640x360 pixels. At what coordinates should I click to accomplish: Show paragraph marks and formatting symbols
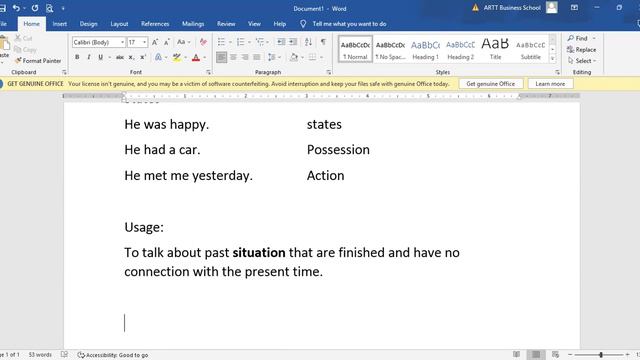(x=323, y=42)
